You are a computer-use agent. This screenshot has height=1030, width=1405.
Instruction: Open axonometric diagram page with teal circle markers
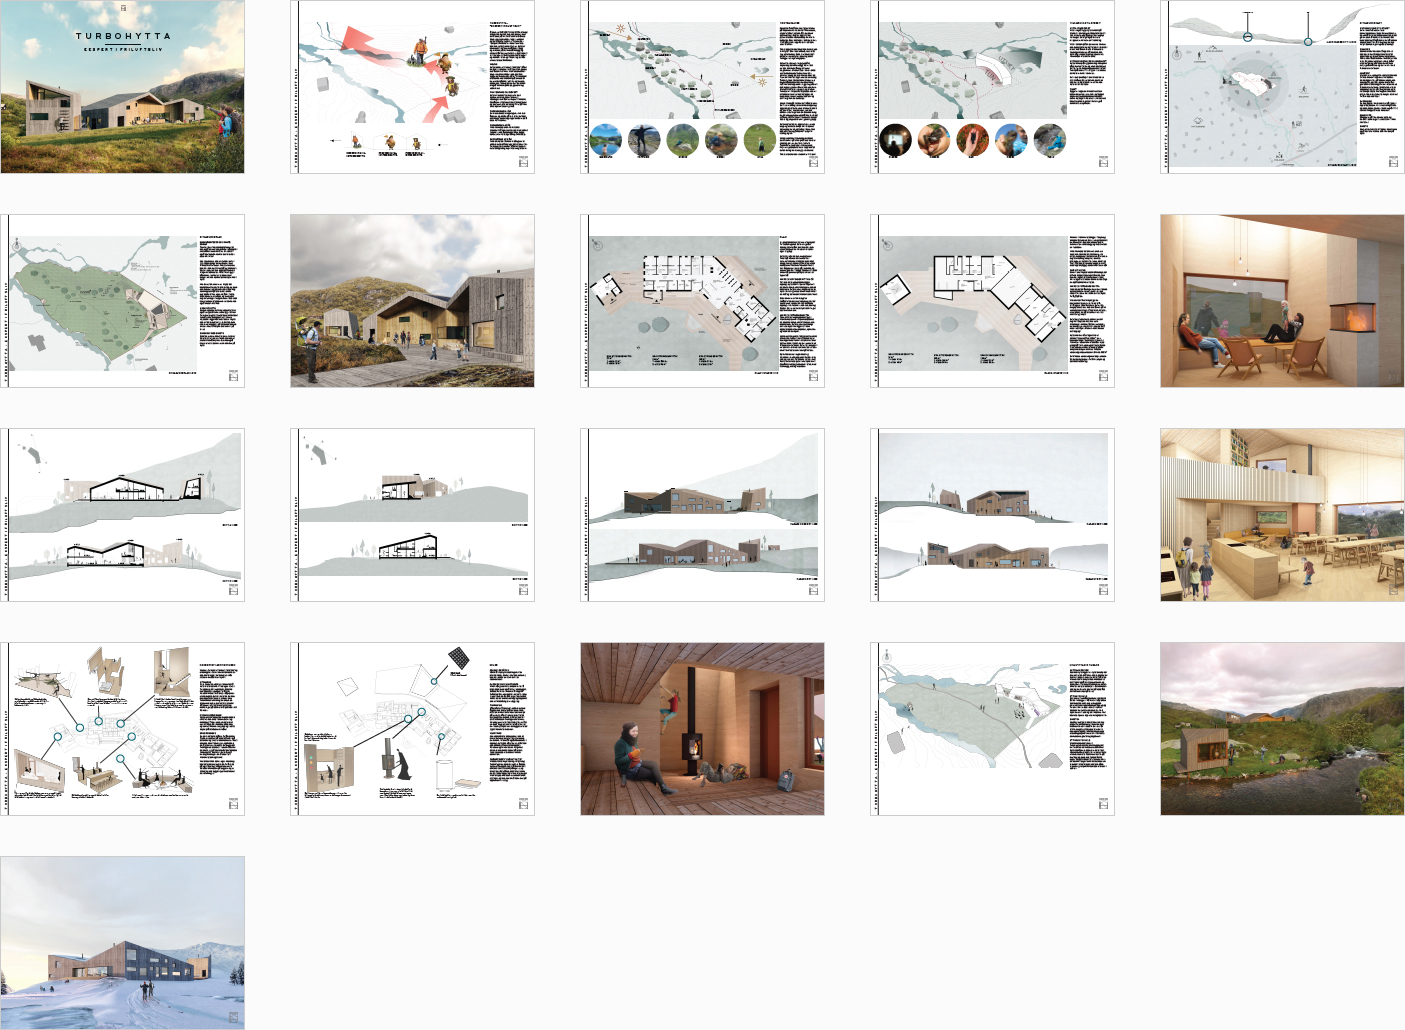click(x=122, y=729)
